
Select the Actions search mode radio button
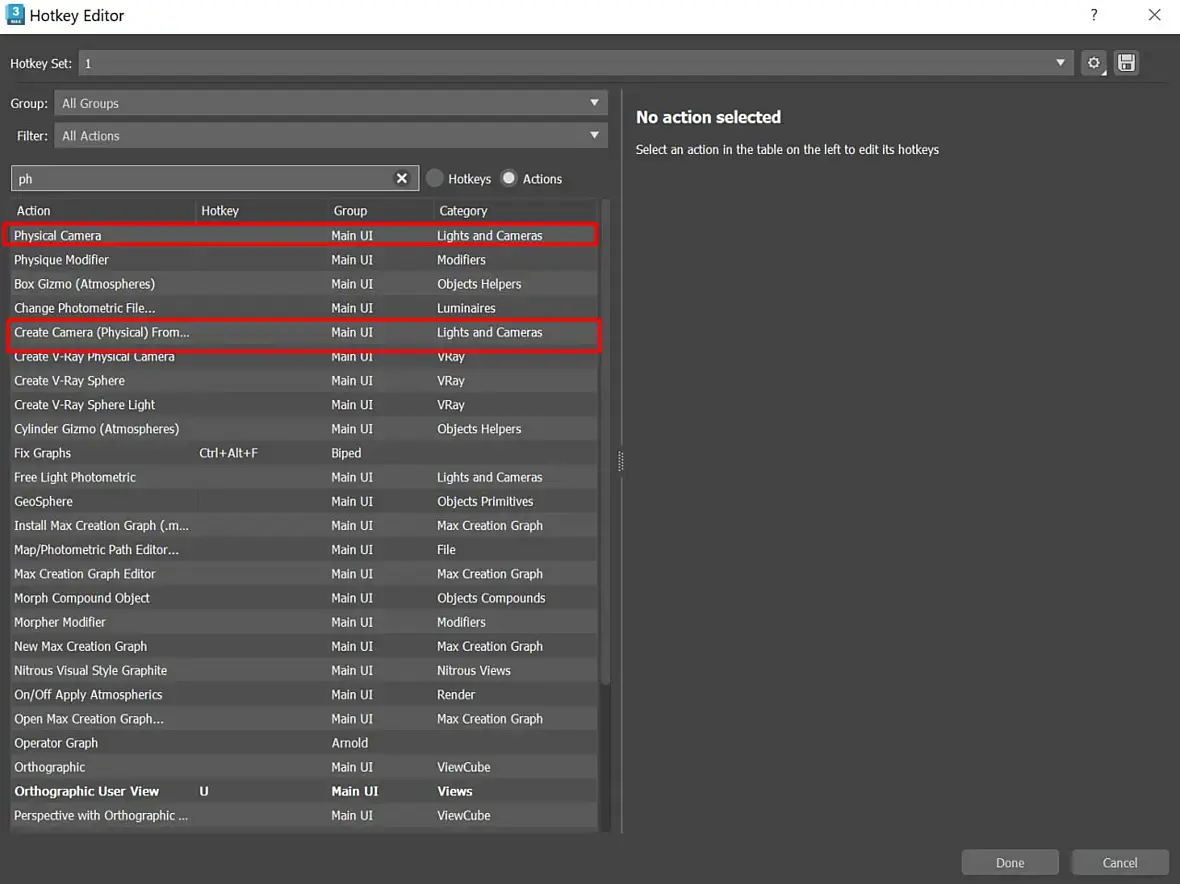pyautogui.click(x=509, y=178)
